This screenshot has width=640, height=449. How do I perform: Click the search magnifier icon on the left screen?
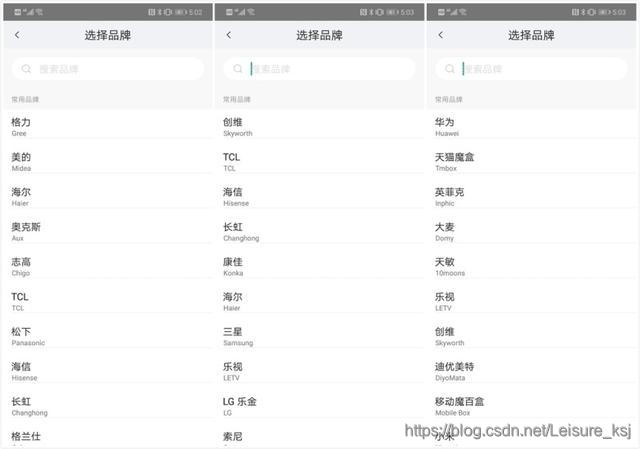[26, 69]
